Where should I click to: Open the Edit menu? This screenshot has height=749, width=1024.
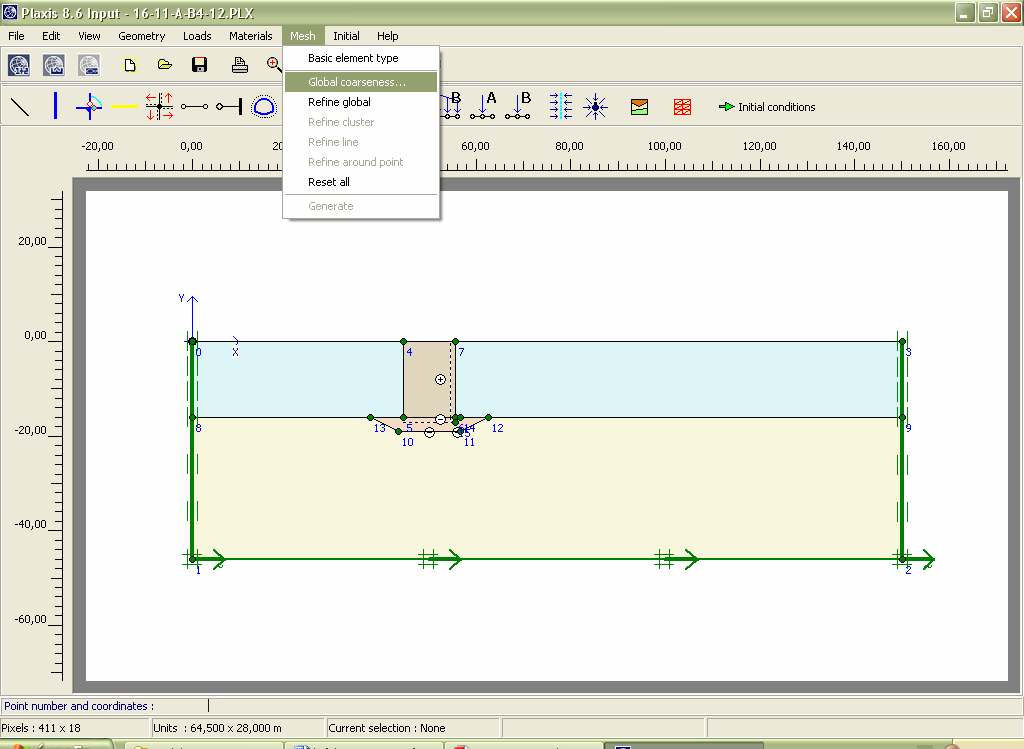click(x=51, y=36)
